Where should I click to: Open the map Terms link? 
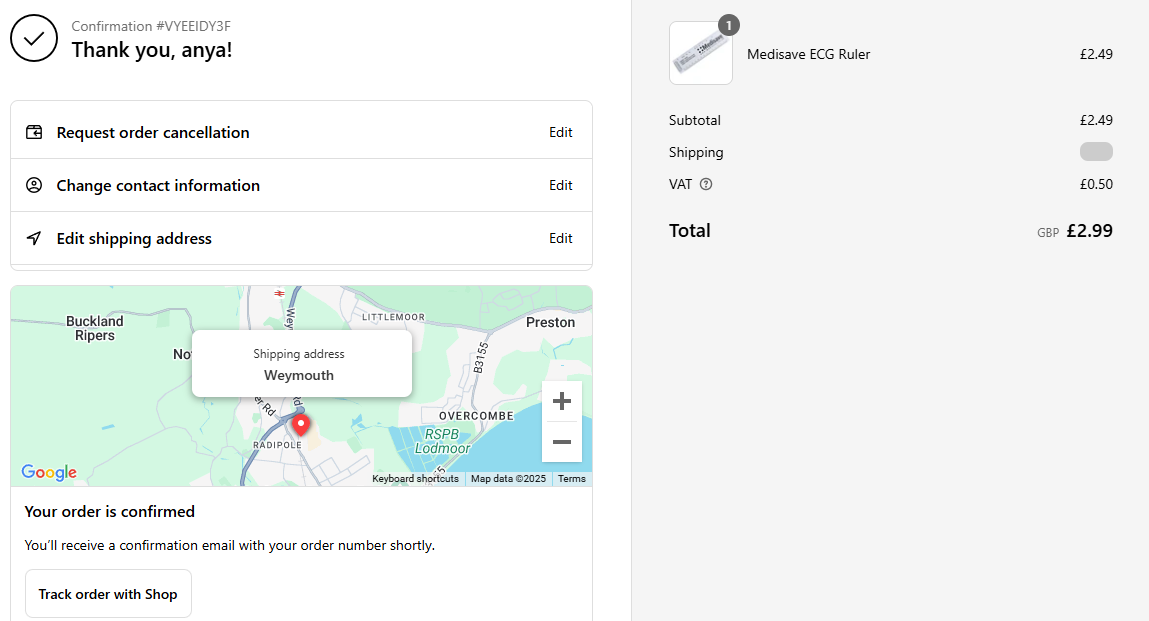click(572, 479)
